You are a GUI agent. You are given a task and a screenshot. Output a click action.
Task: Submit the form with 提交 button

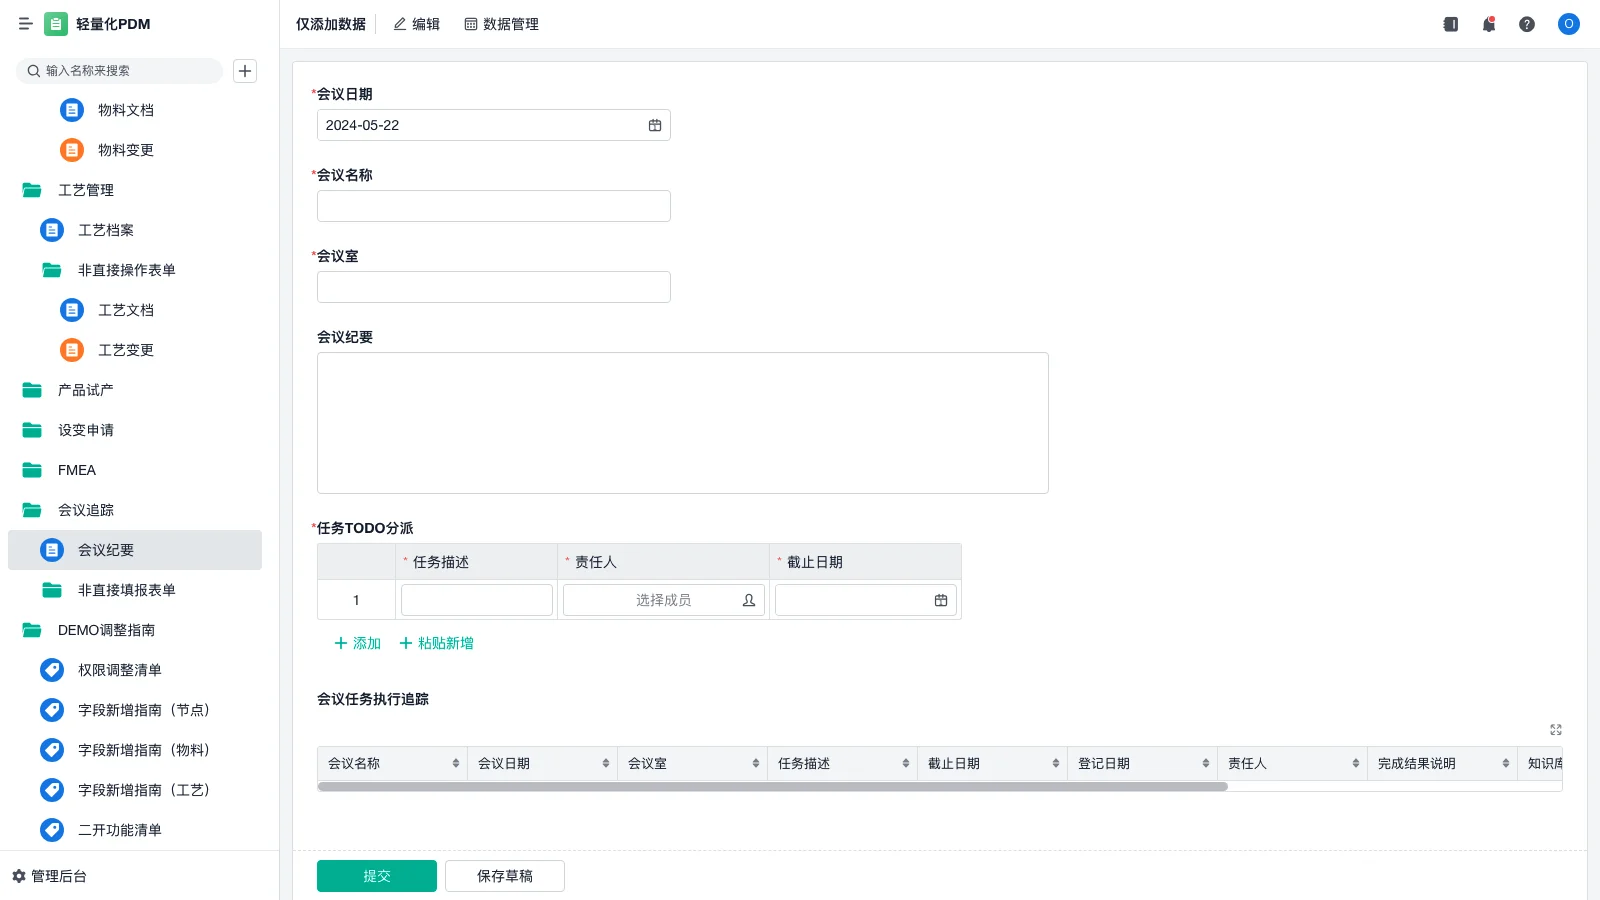point(376,876)
